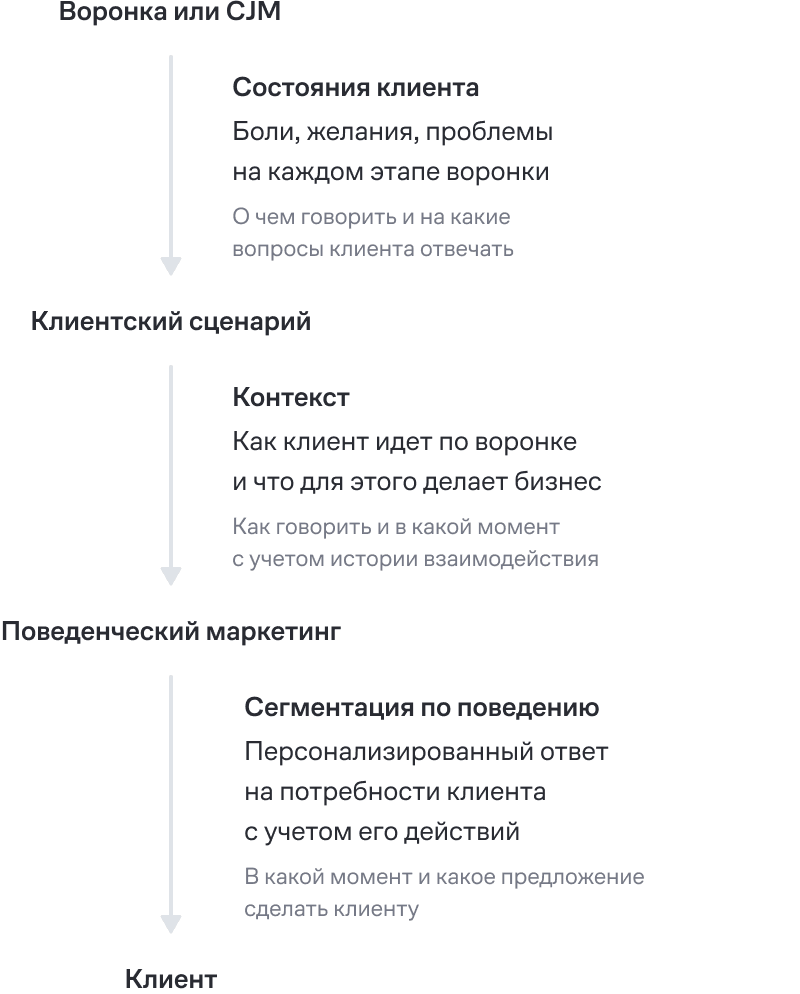The width and height of the screenshot is (800, 994).
Task: Click the arrowhead pointing to Поведенческий маркетинг
Action: click(x=171, y=576)
